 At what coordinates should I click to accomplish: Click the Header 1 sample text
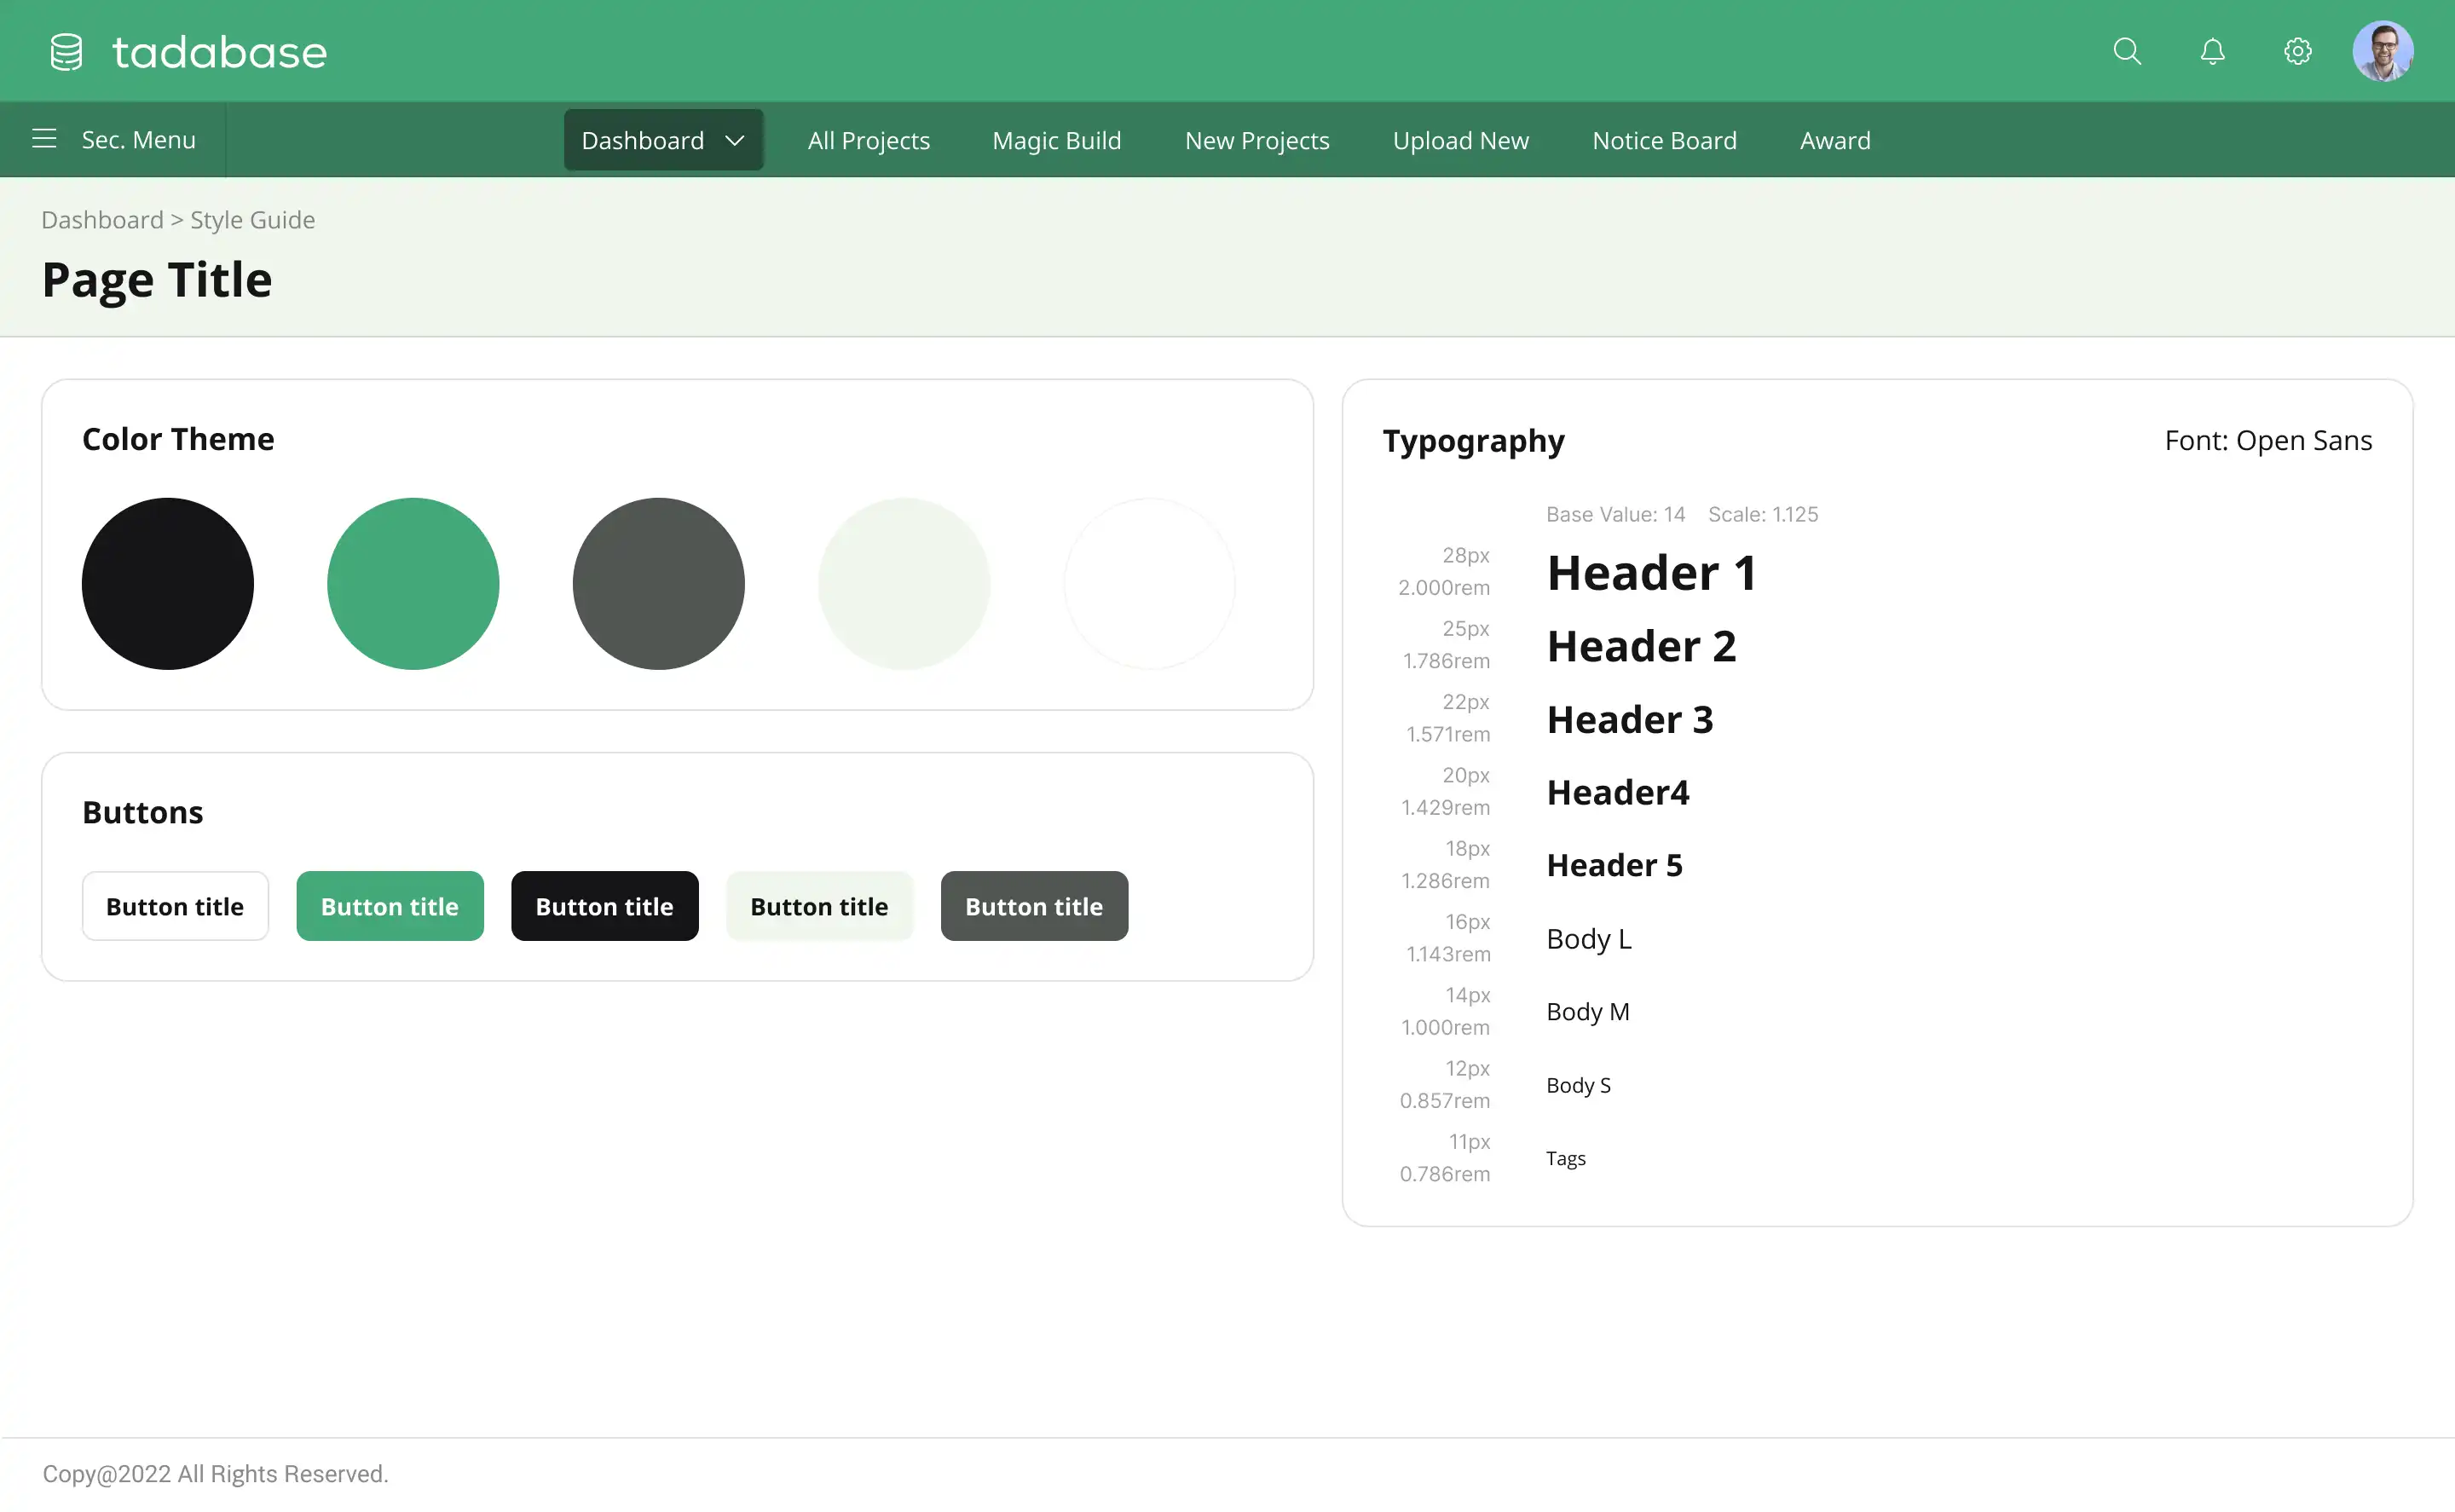(x=1651, y=573)
